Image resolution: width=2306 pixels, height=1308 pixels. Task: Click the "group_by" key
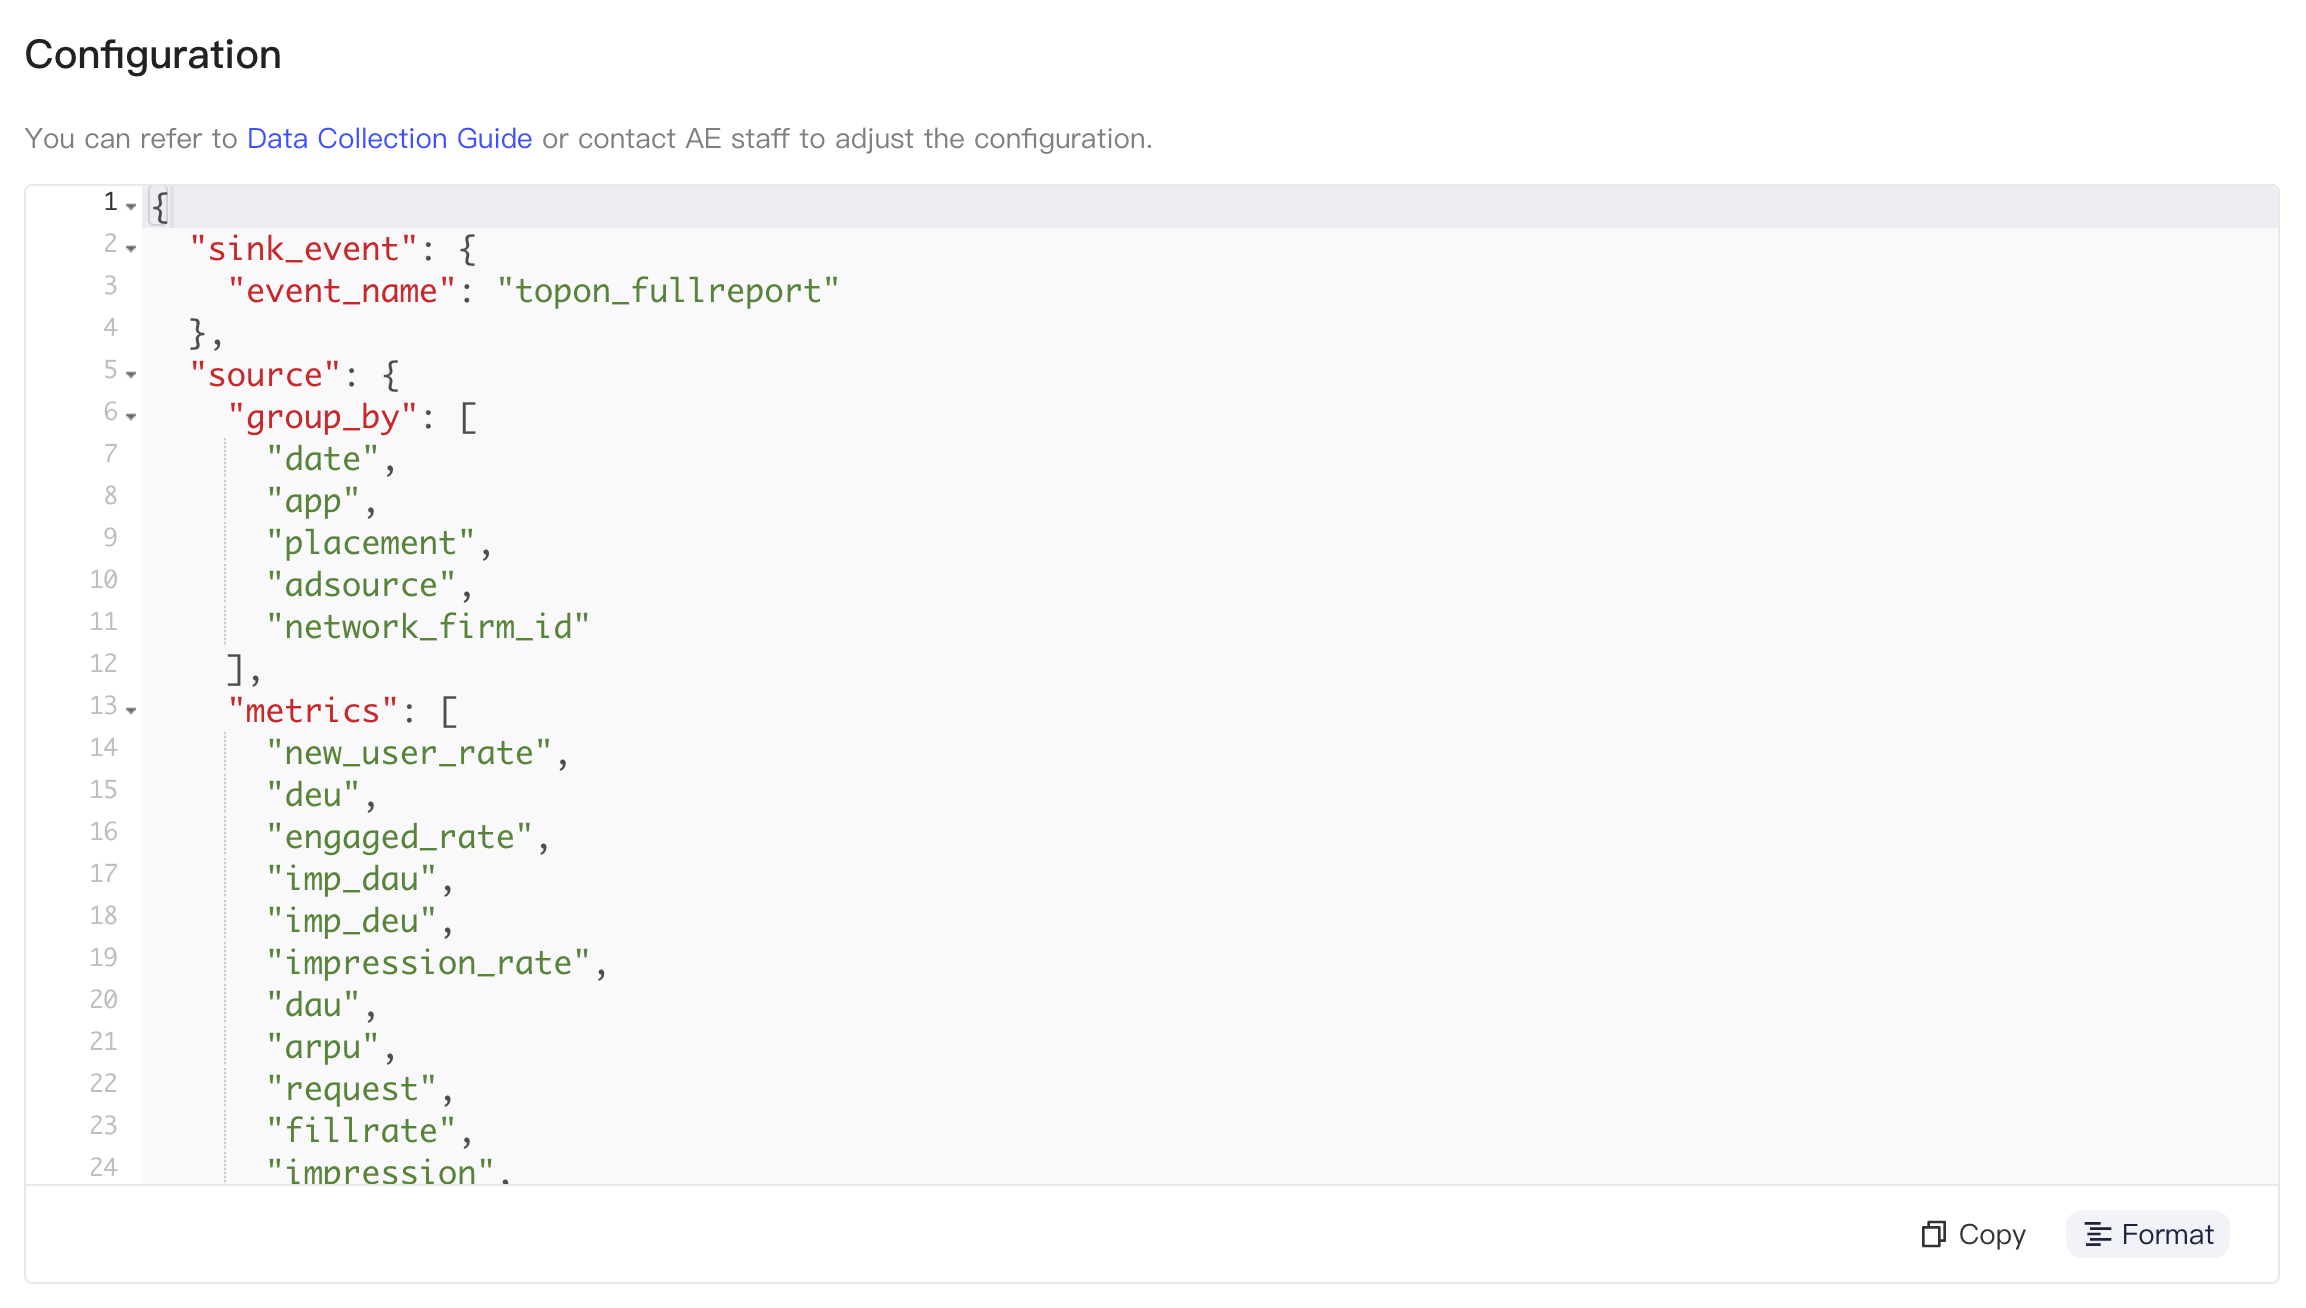(x=322, y=417)
